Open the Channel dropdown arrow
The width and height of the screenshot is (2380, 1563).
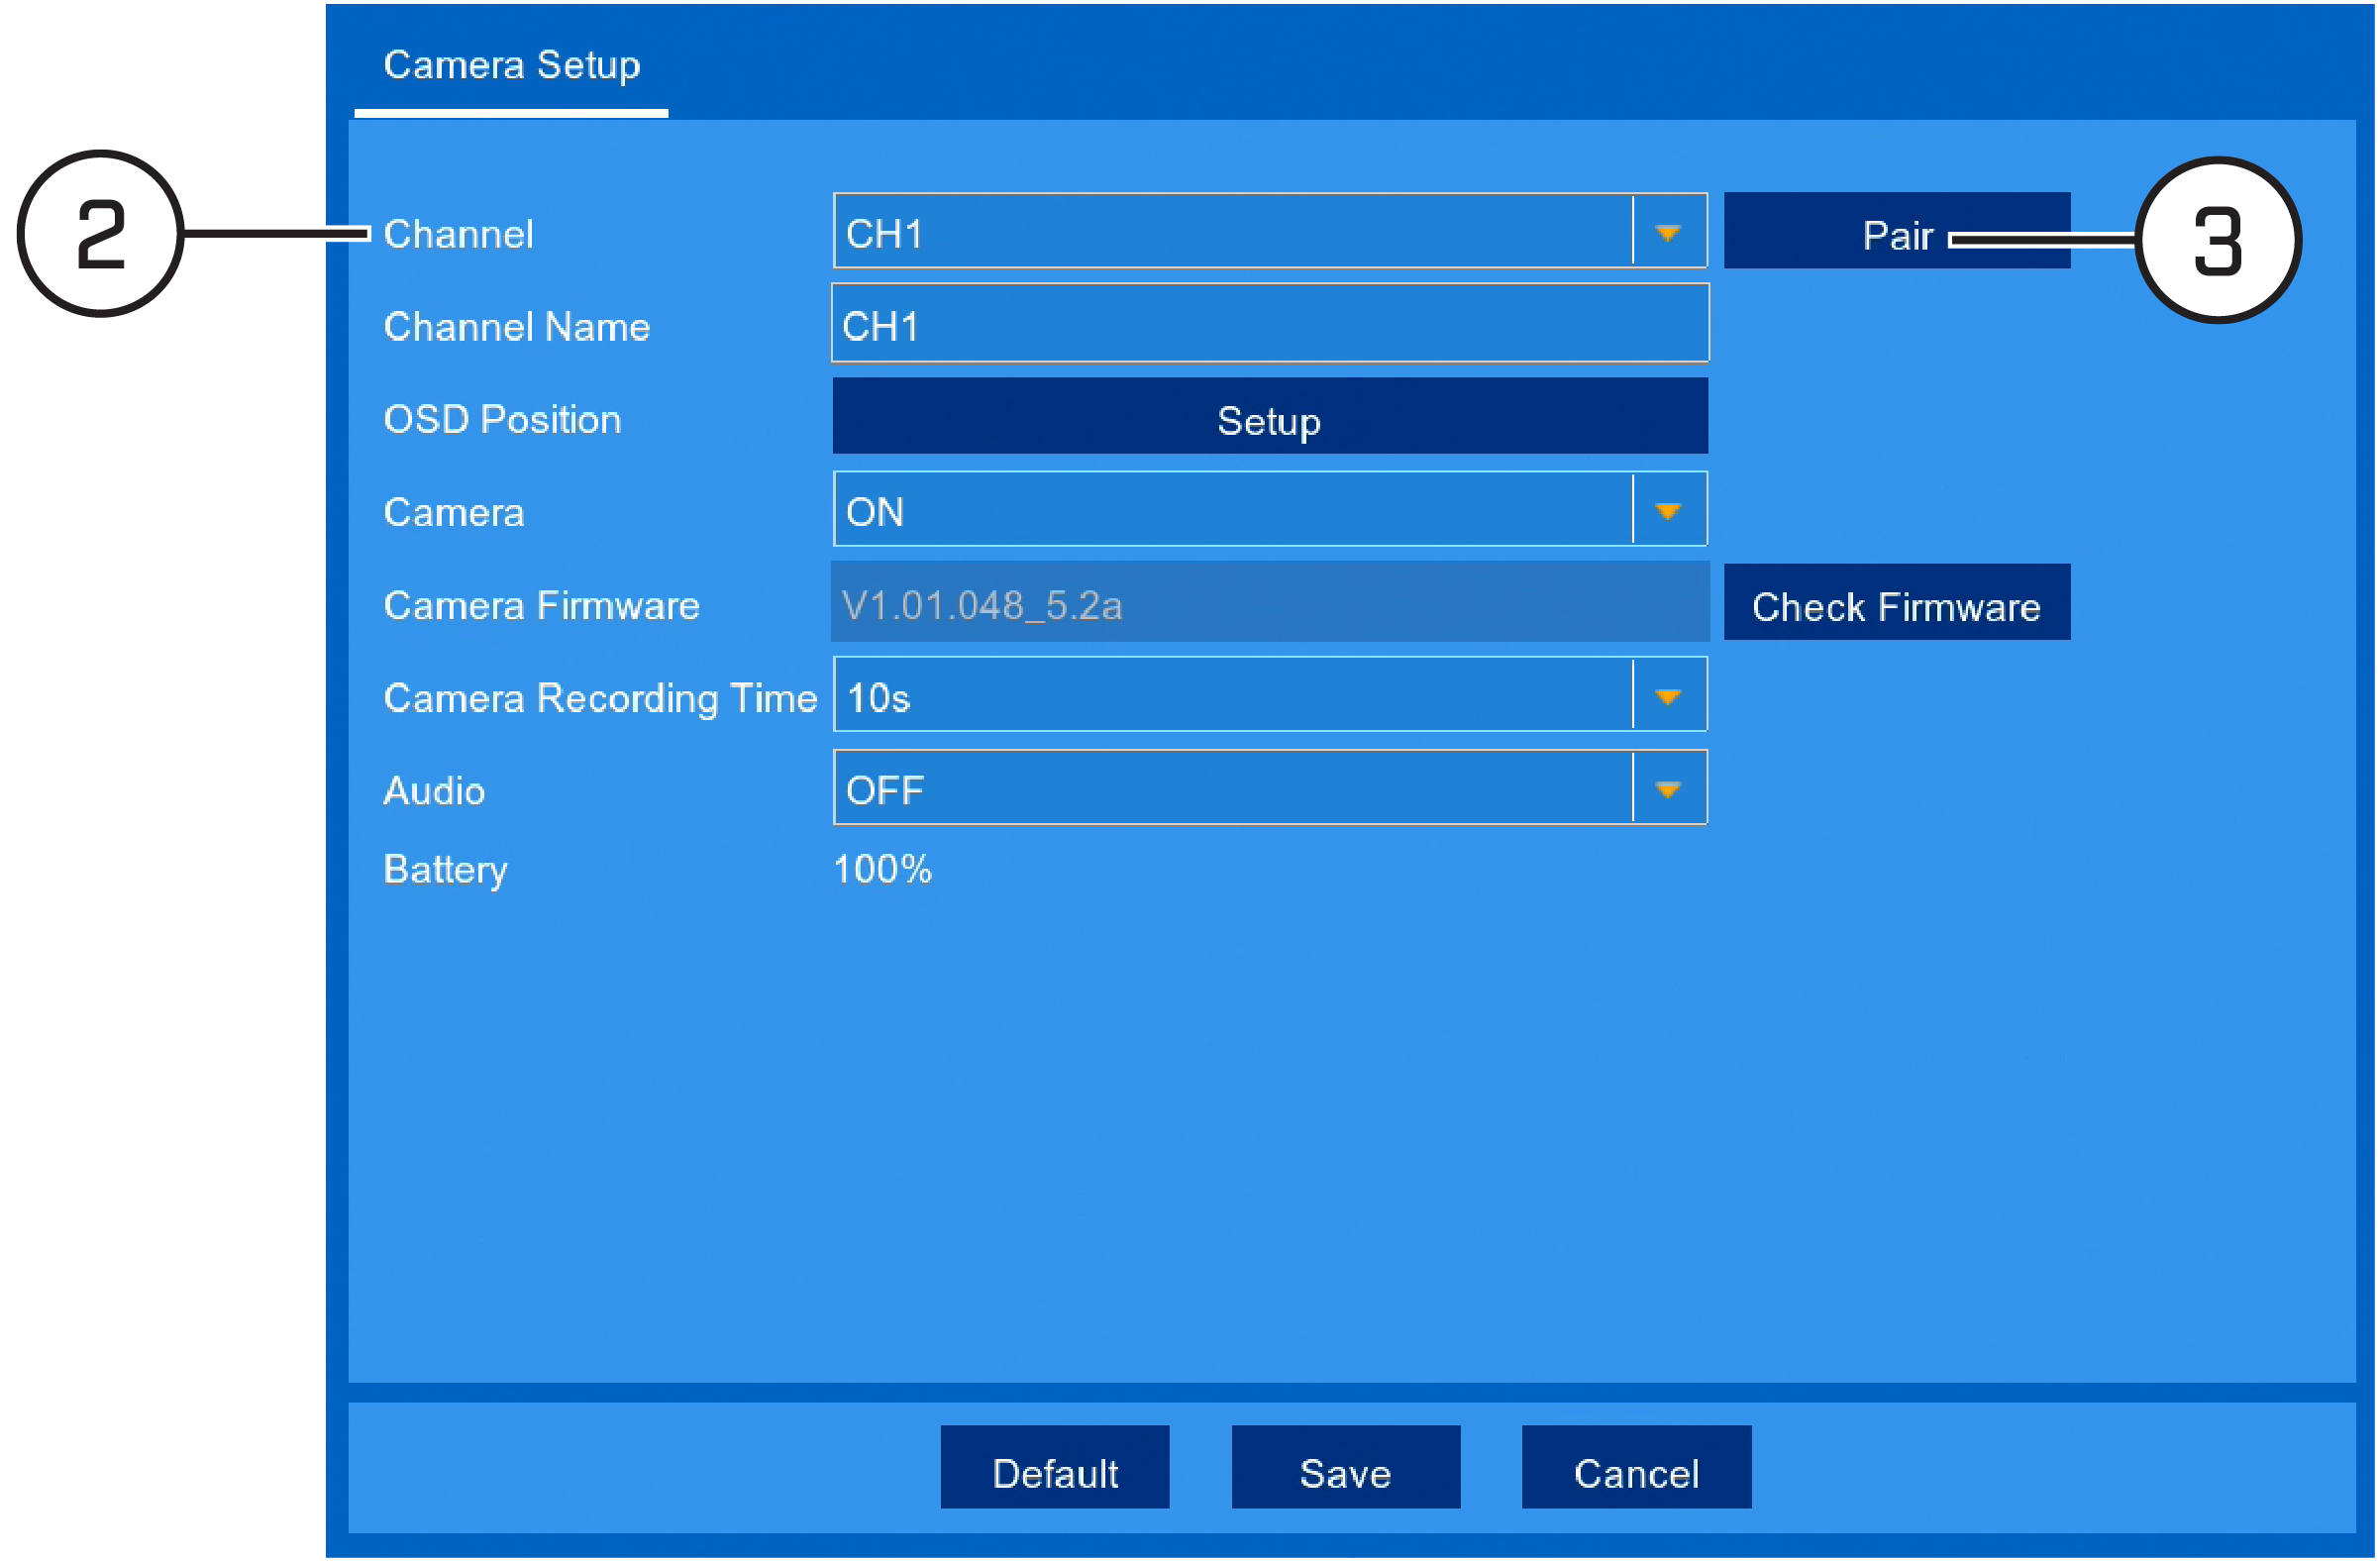(x=1667, y=233)
